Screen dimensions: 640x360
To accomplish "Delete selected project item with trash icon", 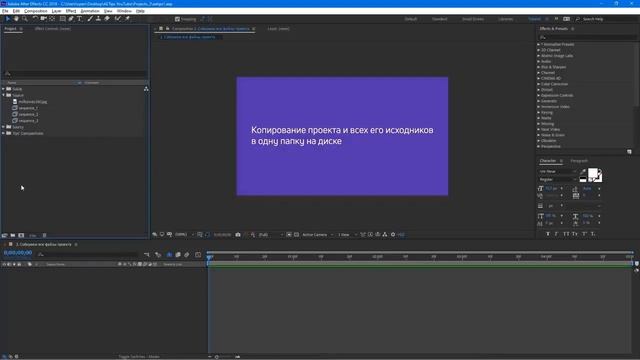I will (44, 236).
